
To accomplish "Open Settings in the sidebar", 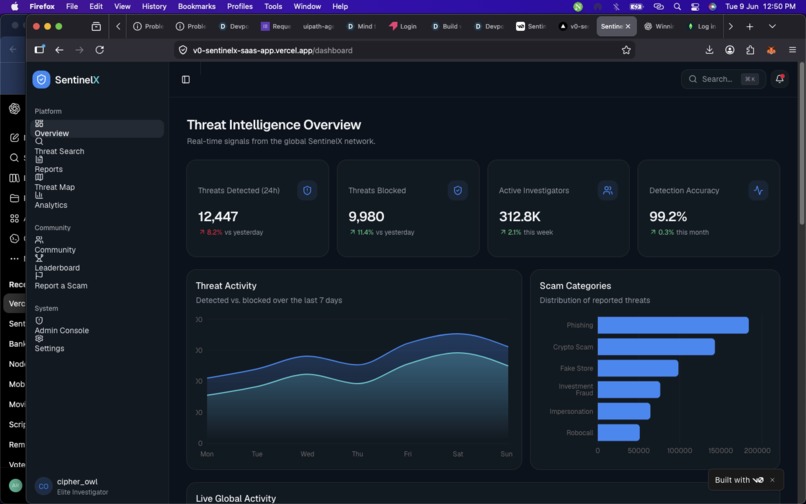I will click(x=99, y=344).
